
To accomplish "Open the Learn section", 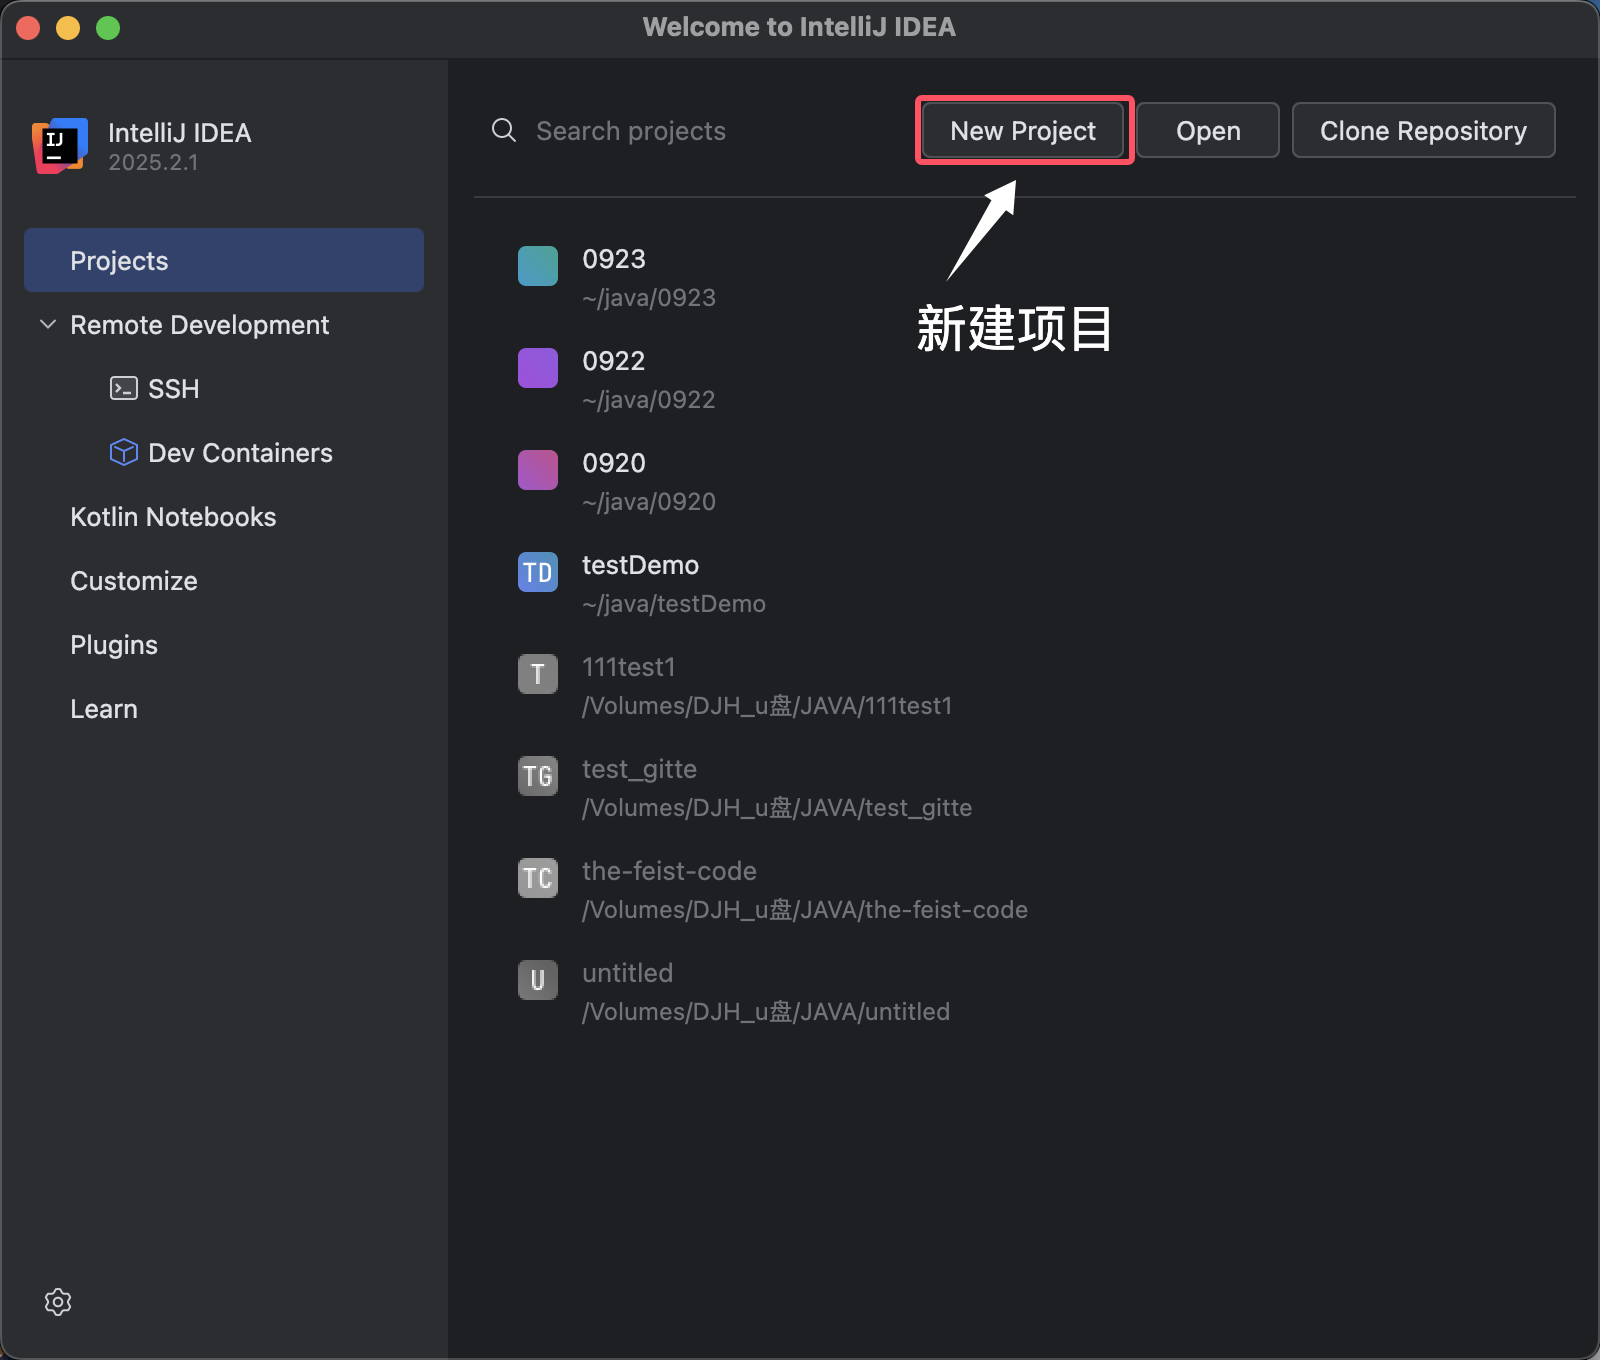I will point(104,708).
